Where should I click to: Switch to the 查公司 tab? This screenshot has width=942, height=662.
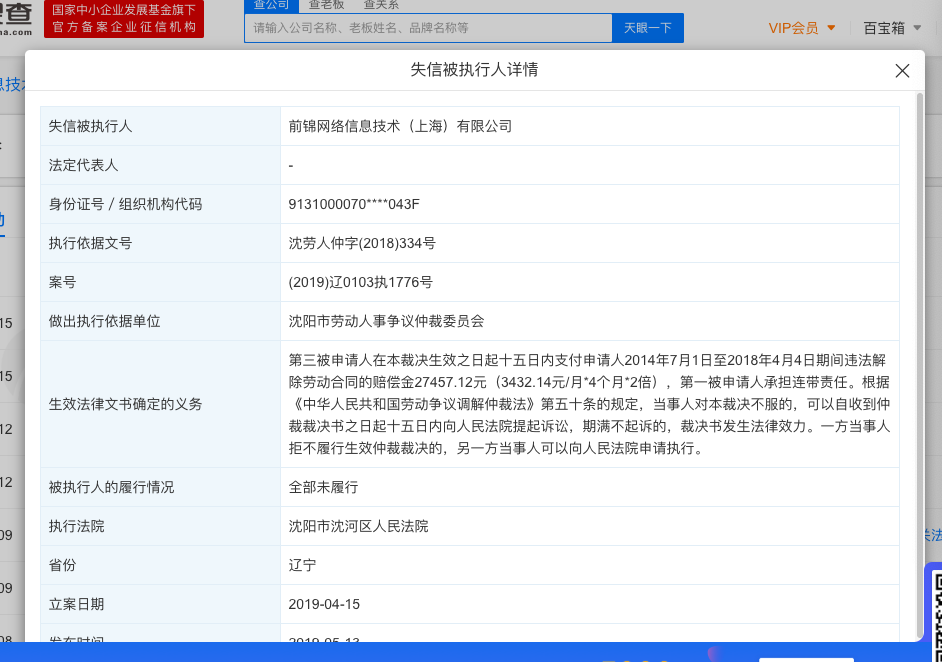[x=271, y=5]
